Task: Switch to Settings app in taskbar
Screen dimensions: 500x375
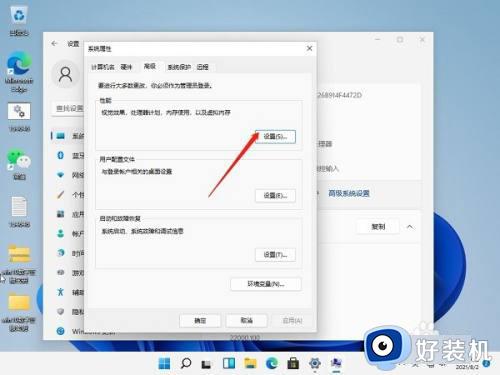Action: coord(315,363)
